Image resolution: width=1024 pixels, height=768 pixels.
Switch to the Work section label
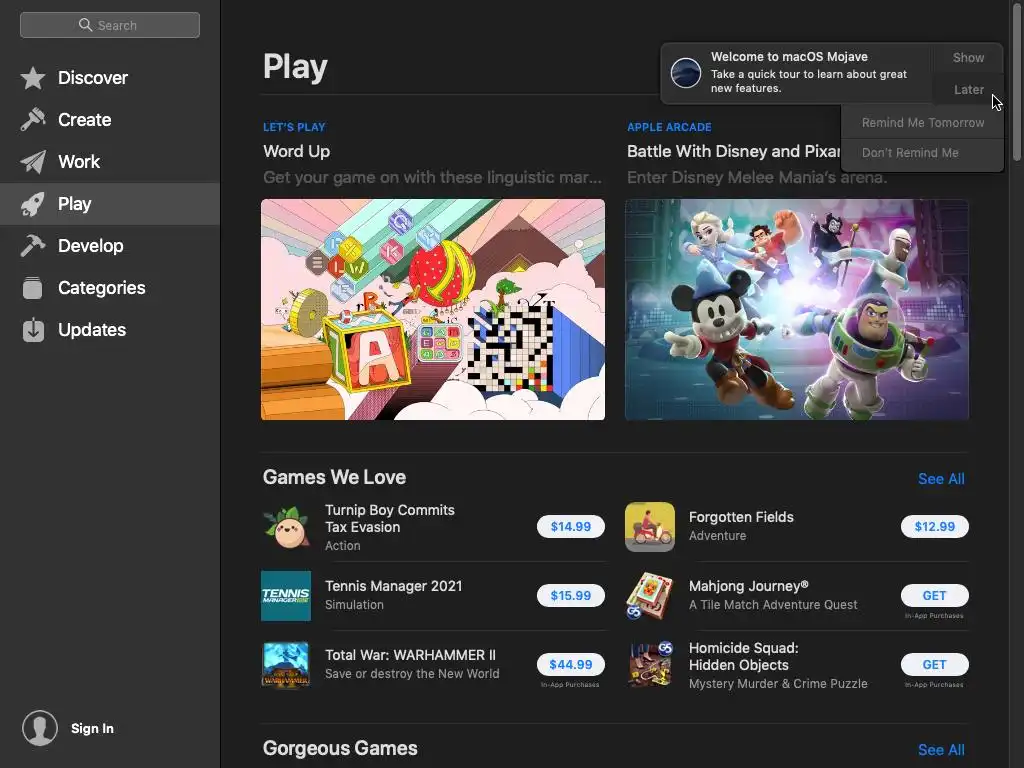pos(79,162)
